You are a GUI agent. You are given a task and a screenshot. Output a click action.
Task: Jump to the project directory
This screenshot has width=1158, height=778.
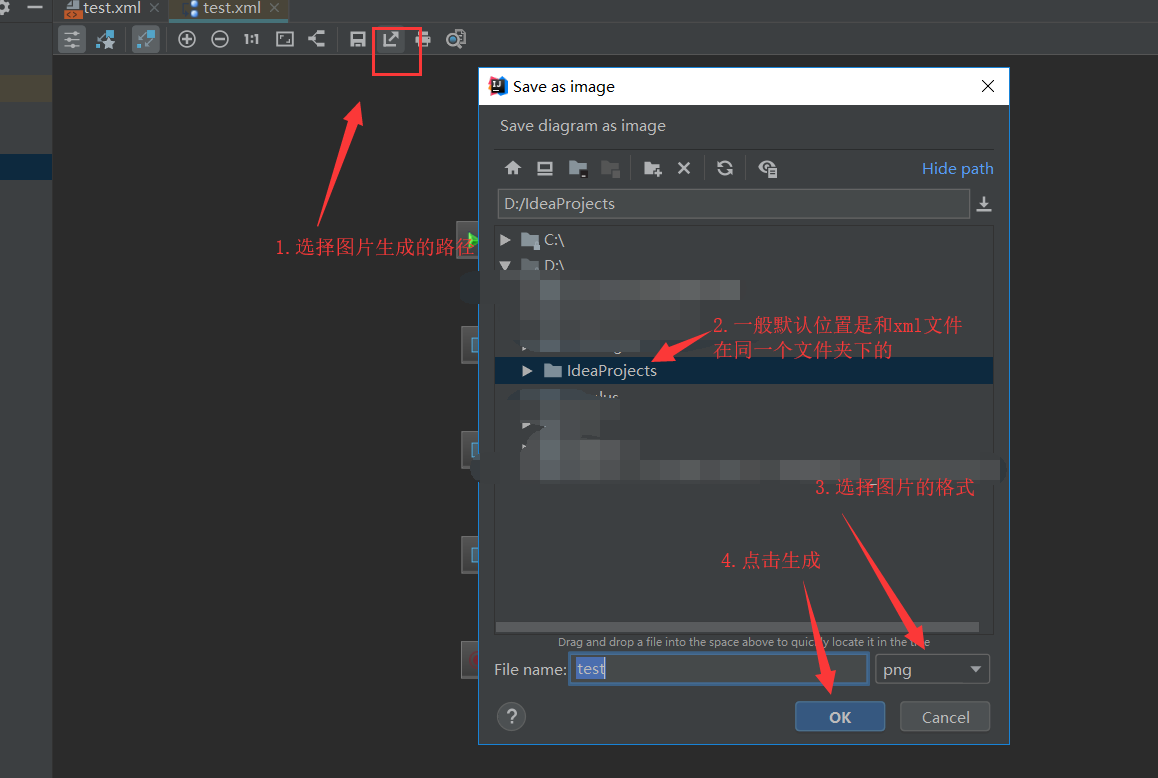(578, 168)
